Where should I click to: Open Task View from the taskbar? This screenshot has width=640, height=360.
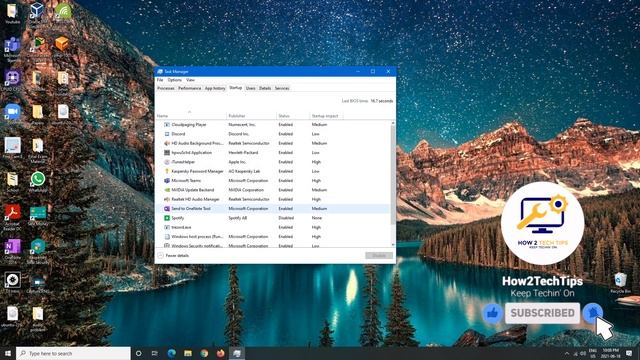tap(155, 353)
